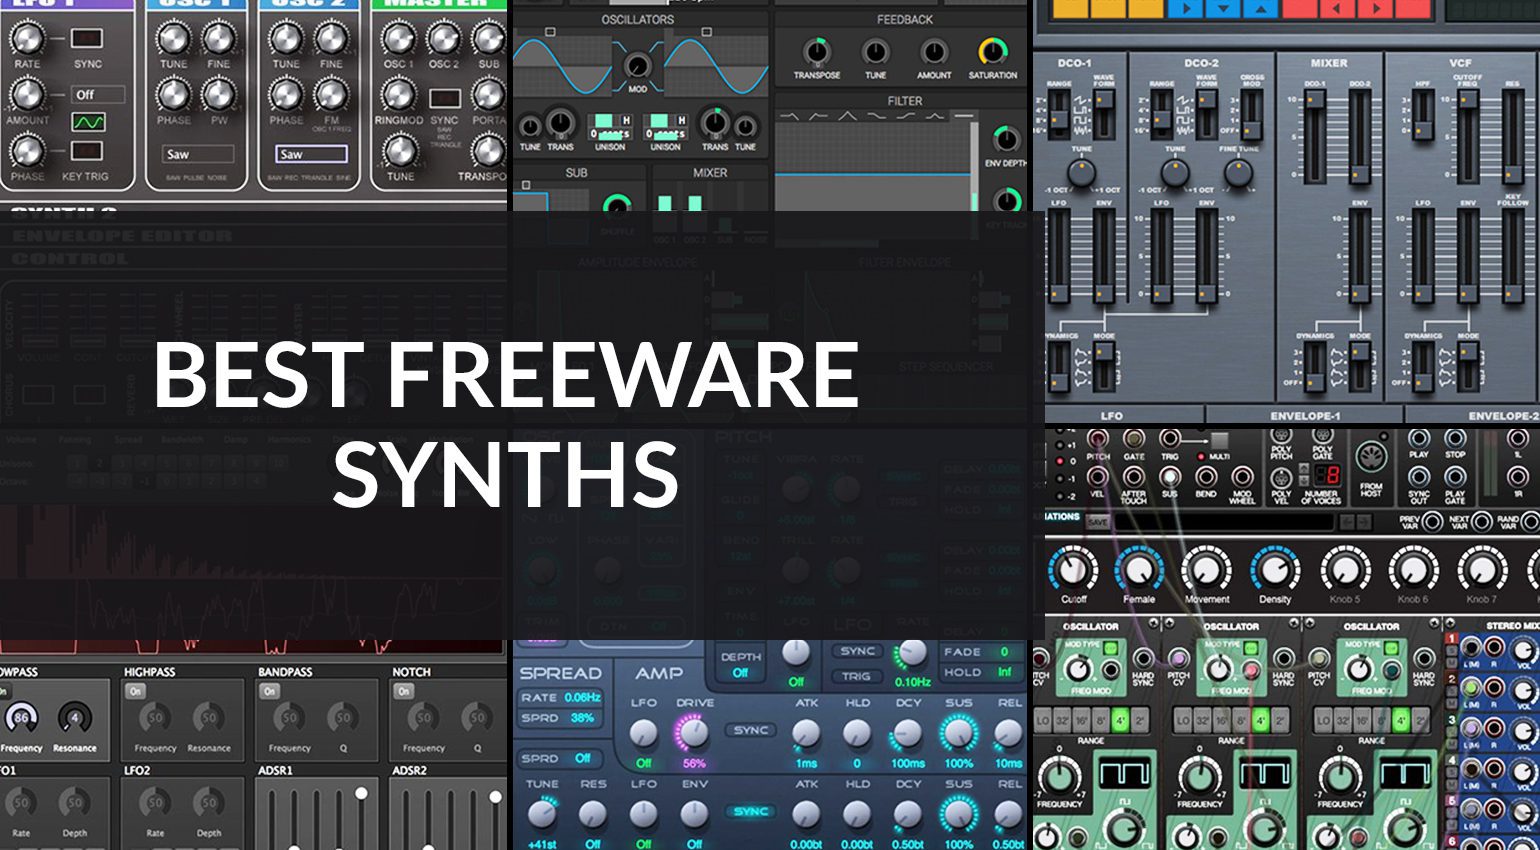This screenshot has width=1540, height=850.
Task: Click the green sine waveform icon in LFO 1
Action: coord(88,123)
